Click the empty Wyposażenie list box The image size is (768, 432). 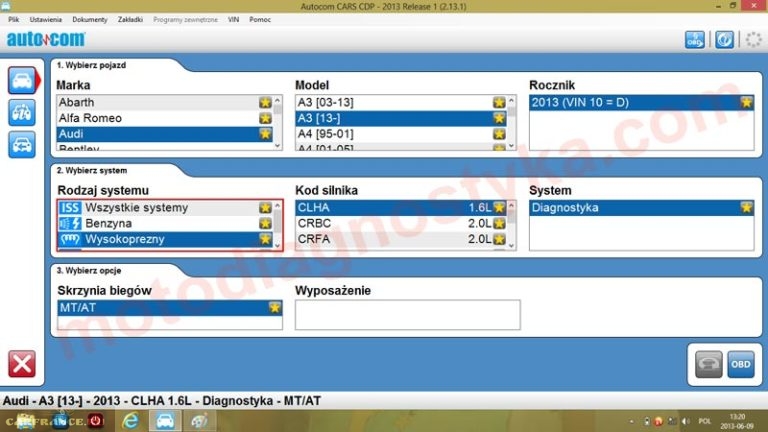click(408, 314)
